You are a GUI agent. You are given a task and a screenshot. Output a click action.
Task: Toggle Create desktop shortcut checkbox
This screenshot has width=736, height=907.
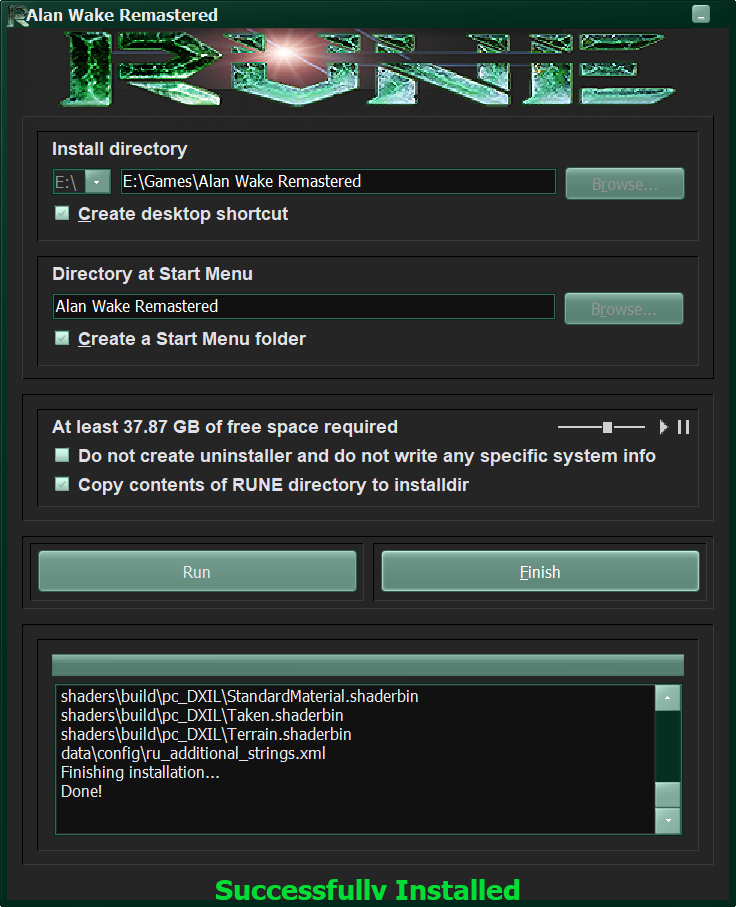[62, 213]
